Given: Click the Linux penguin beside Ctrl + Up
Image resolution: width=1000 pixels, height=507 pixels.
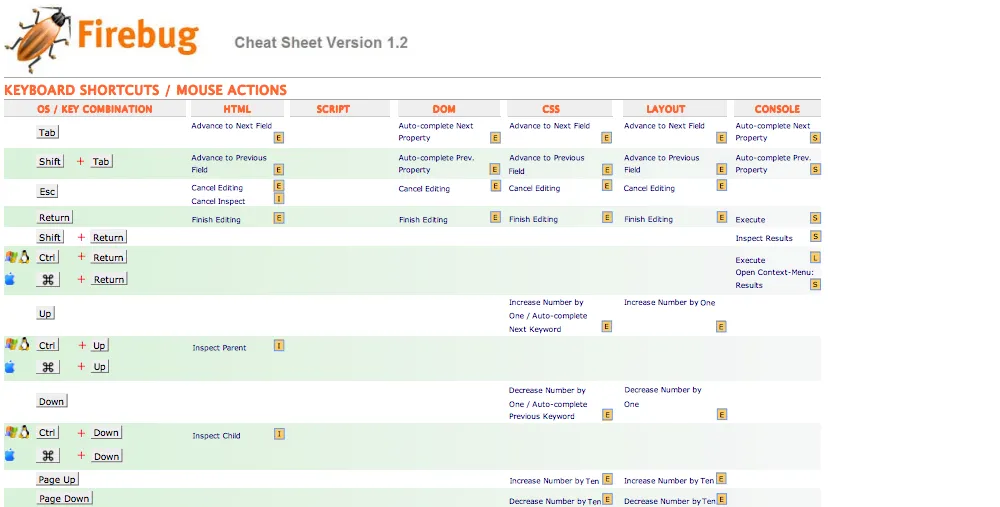Looking at the screenshot, I should click(24, 344).
